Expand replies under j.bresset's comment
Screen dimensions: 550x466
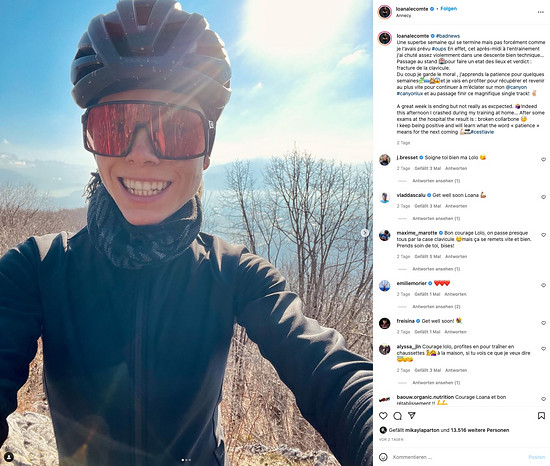436,181
